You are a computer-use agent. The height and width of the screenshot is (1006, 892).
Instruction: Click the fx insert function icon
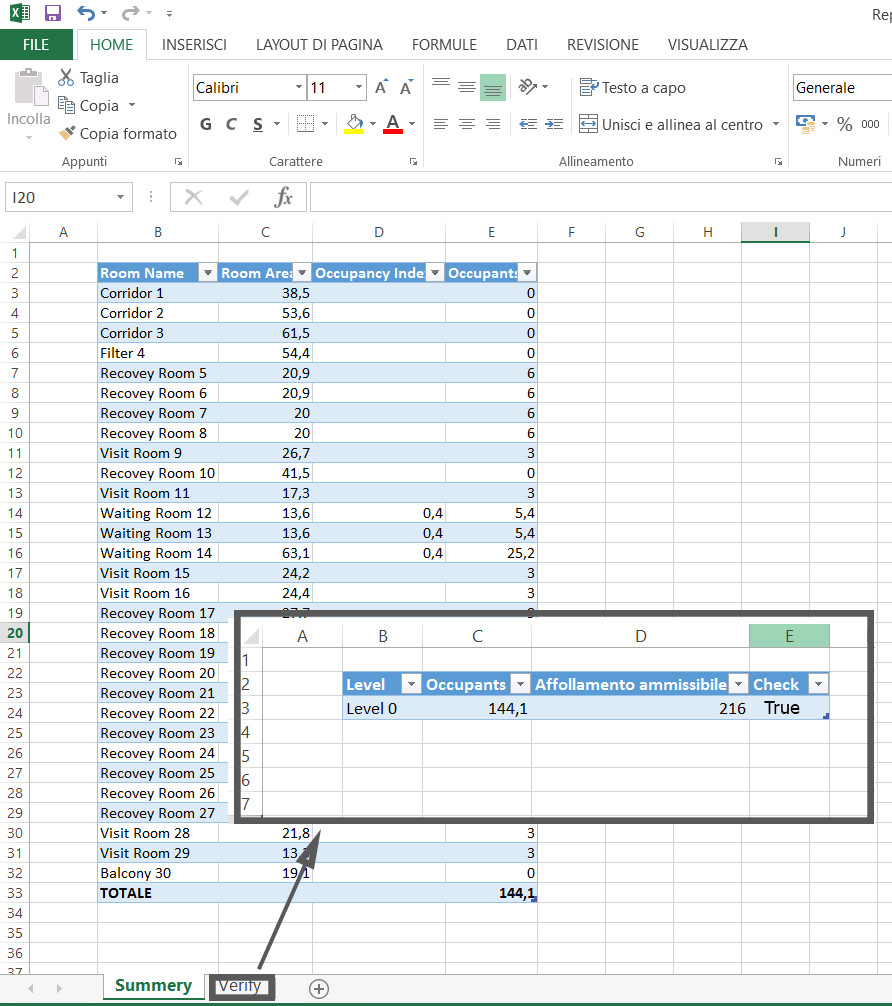click(x=283, y=198)
